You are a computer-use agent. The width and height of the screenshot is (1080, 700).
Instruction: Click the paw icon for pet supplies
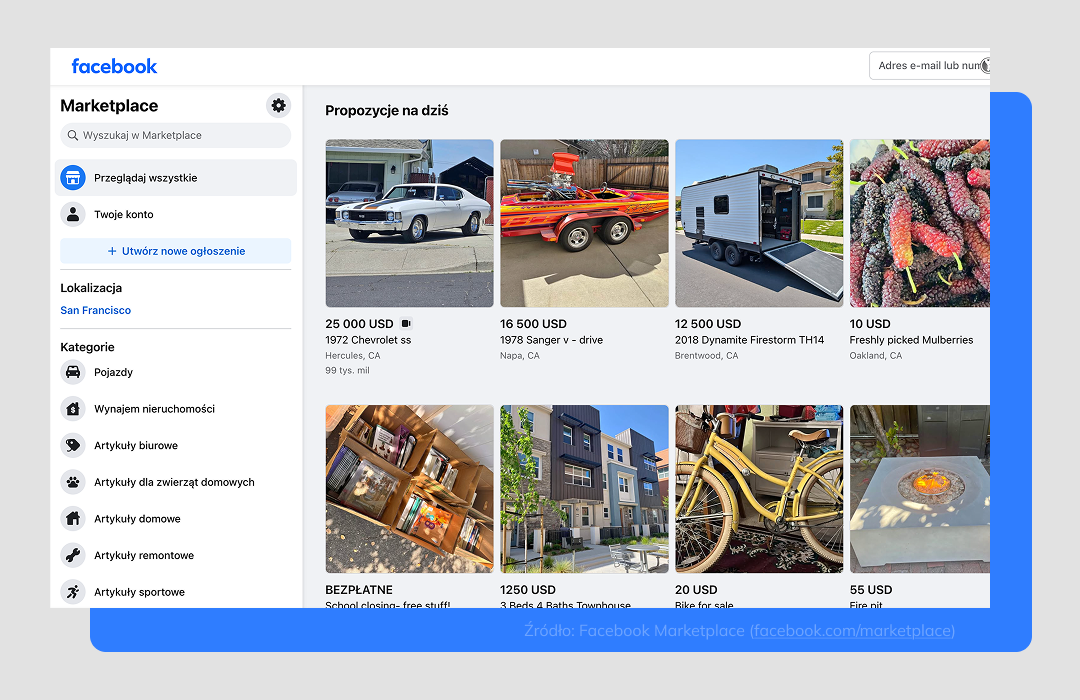pos(72,482)
